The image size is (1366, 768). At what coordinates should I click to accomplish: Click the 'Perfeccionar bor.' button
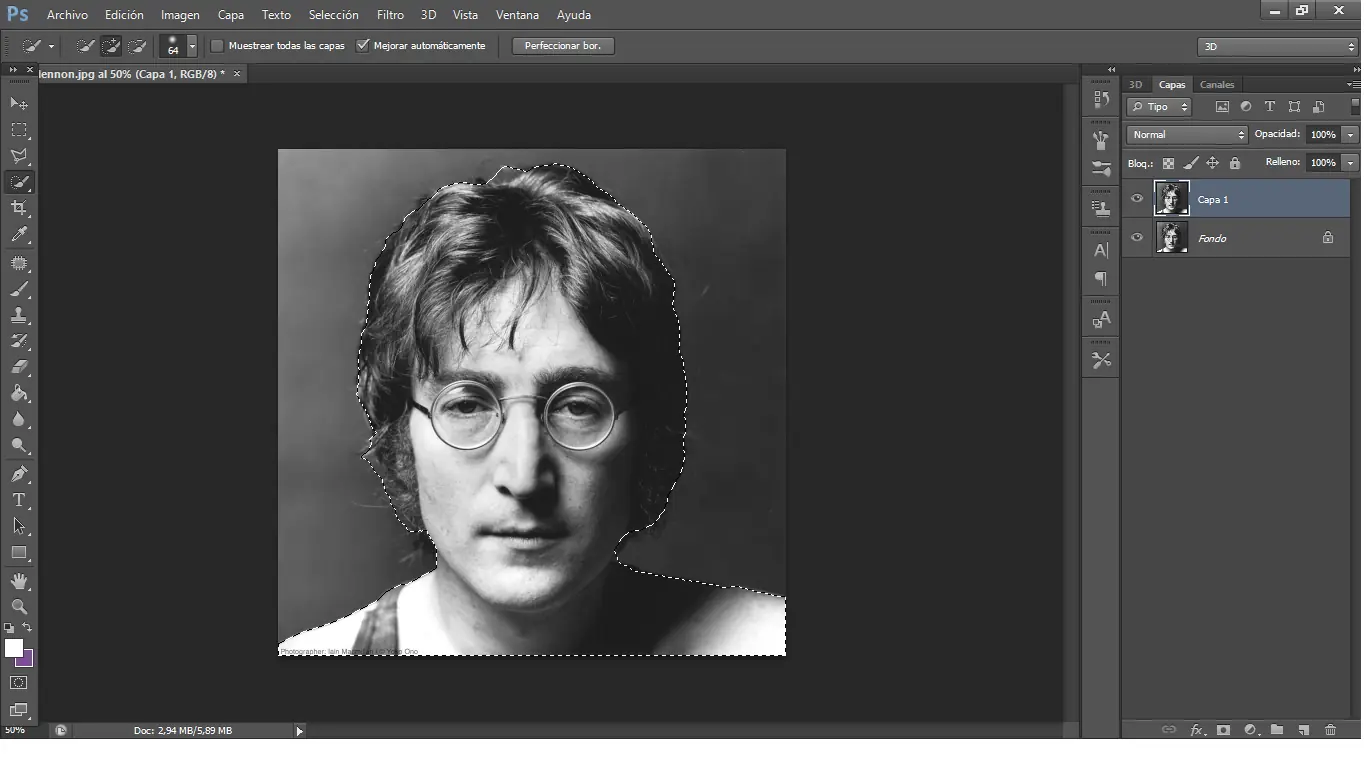[x=563, y=46]
